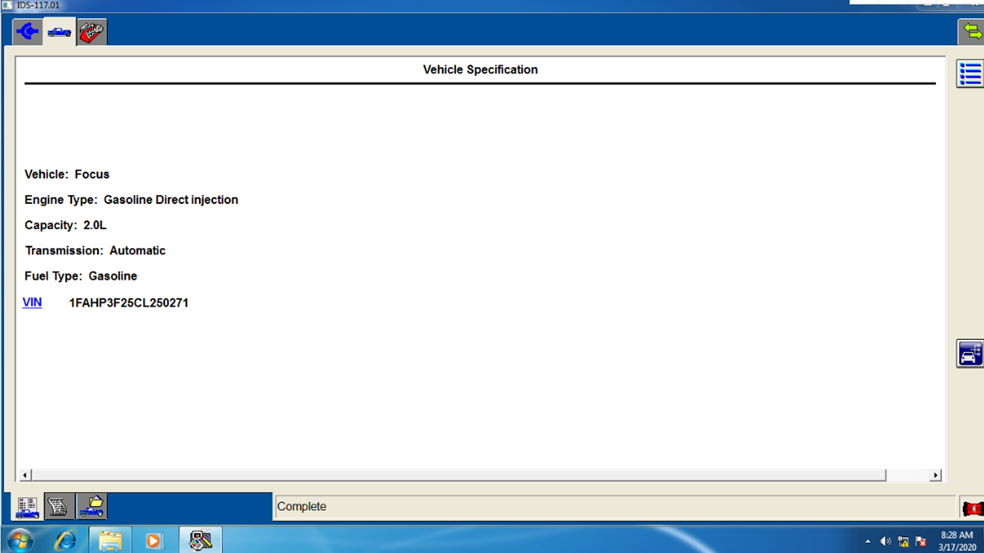Click Engine Type: Gasoline Direct injection
The width and height of the screenshot is (984, 553).
131,200
